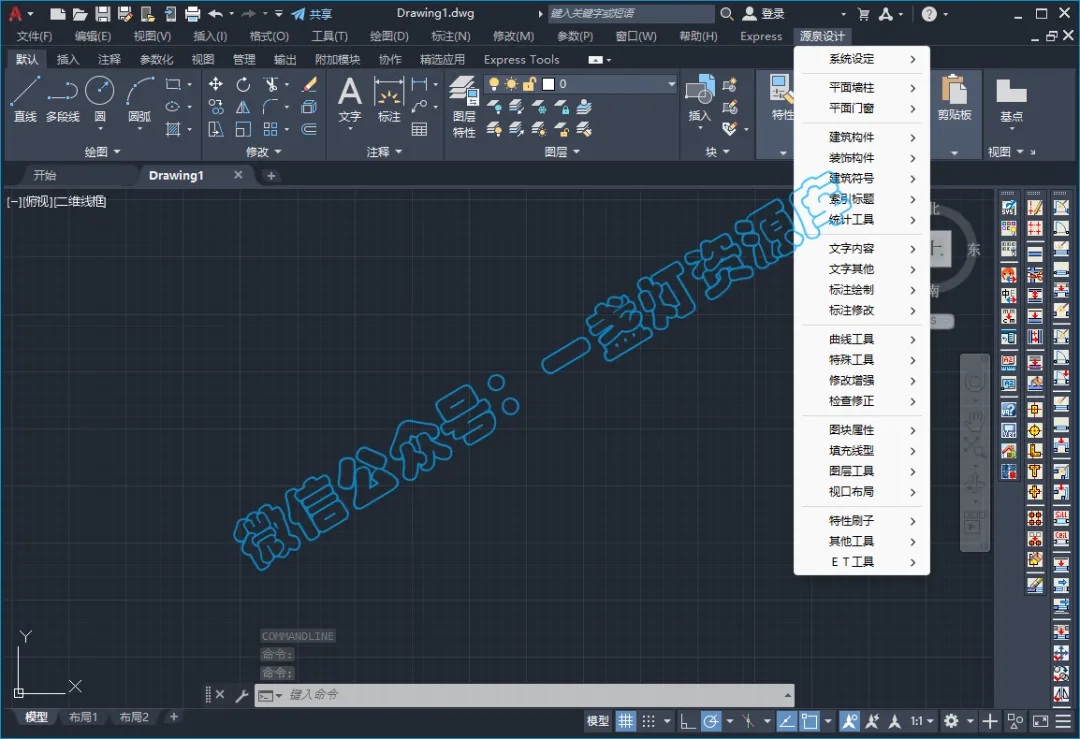This screenshot has height=739, width=1080.
Task: Switch to the 插入 ribbon tab
Action: click(x=68, y=60)
